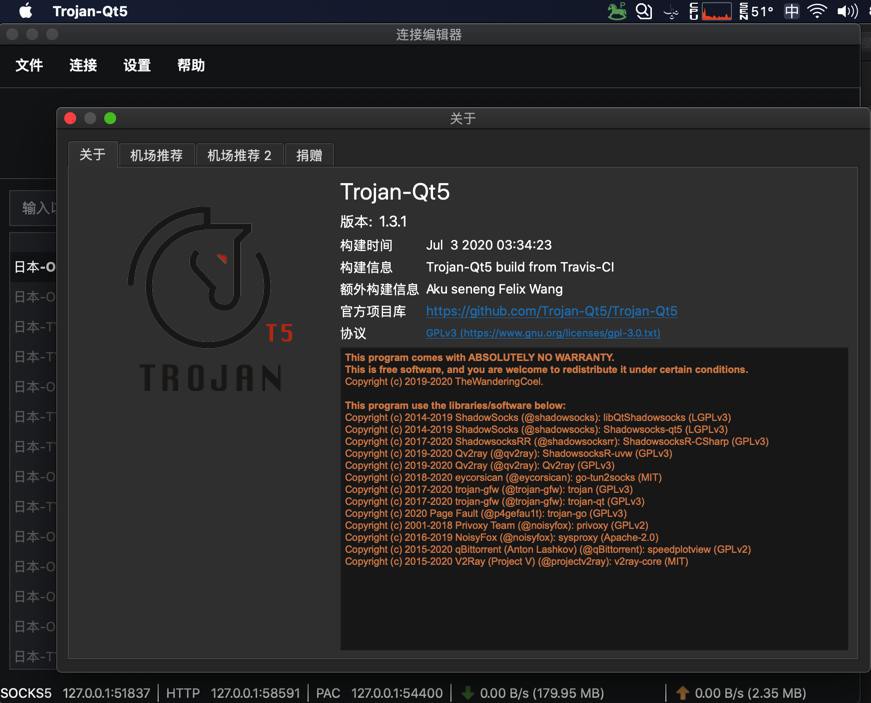Switch the Chinese input method icon
This screenshot has width=871, height=703.
792,11
